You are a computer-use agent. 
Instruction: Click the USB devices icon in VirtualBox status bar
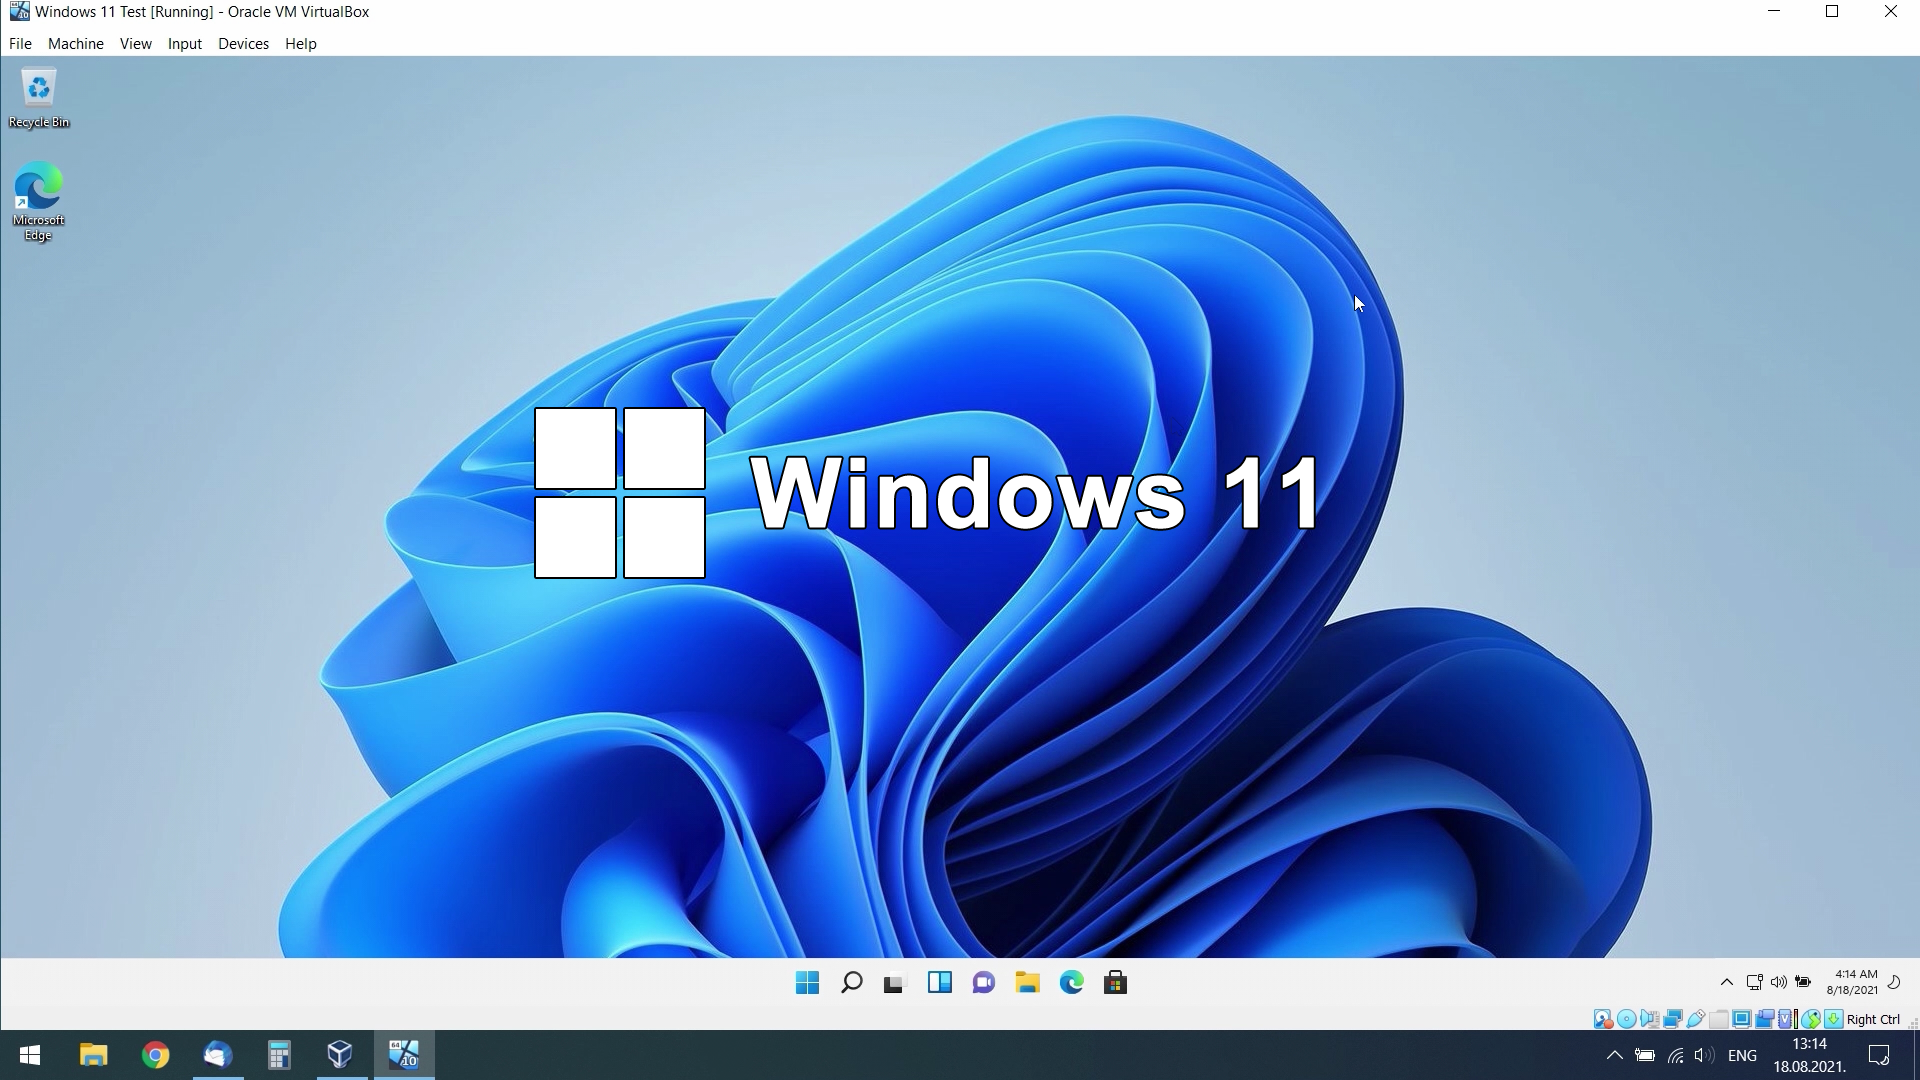tap(1694, 1018)
